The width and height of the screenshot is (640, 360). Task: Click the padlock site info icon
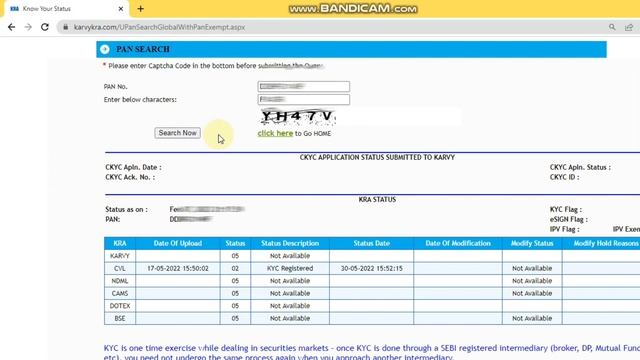tap(65, 27)
